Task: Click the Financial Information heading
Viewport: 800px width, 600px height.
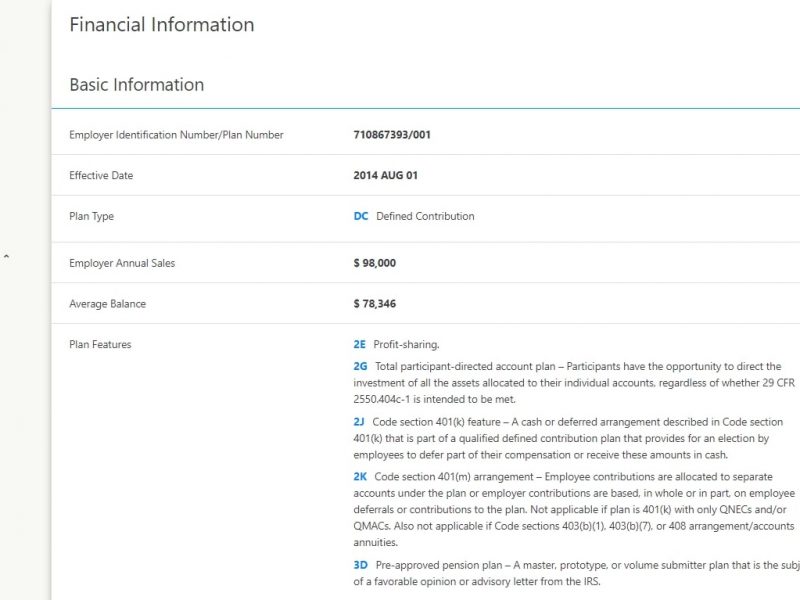Action: coord(161,25)
